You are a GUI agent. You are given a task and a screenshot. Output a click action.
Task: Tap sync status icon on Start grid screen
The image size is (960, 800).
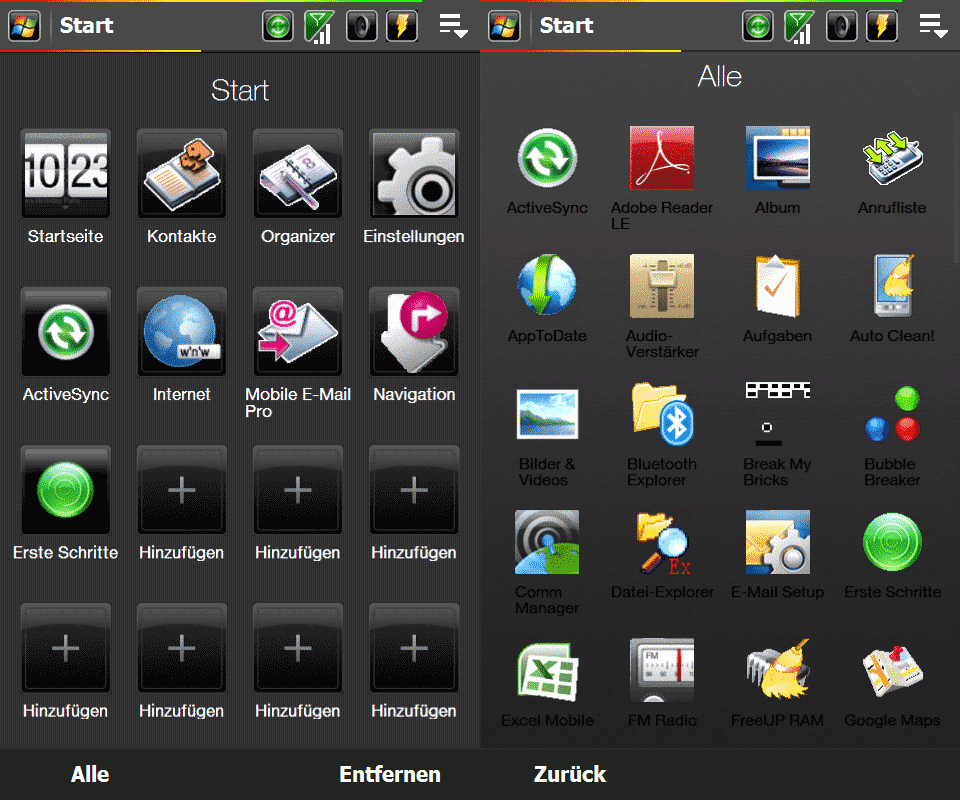point(278,26)
